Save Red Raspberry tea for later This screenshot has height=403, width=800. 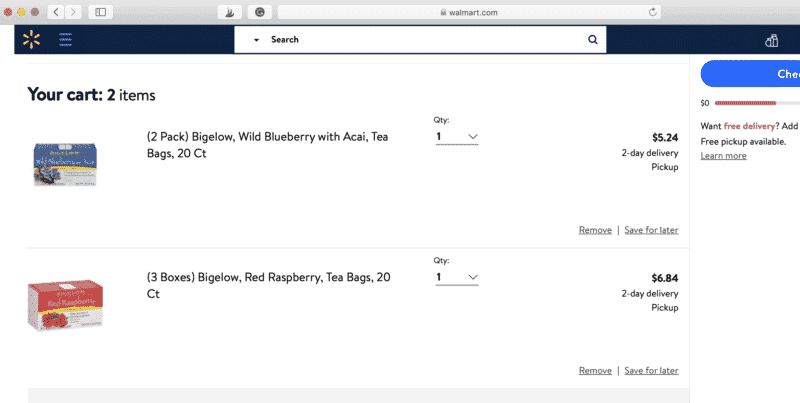[x=651, y=371]
